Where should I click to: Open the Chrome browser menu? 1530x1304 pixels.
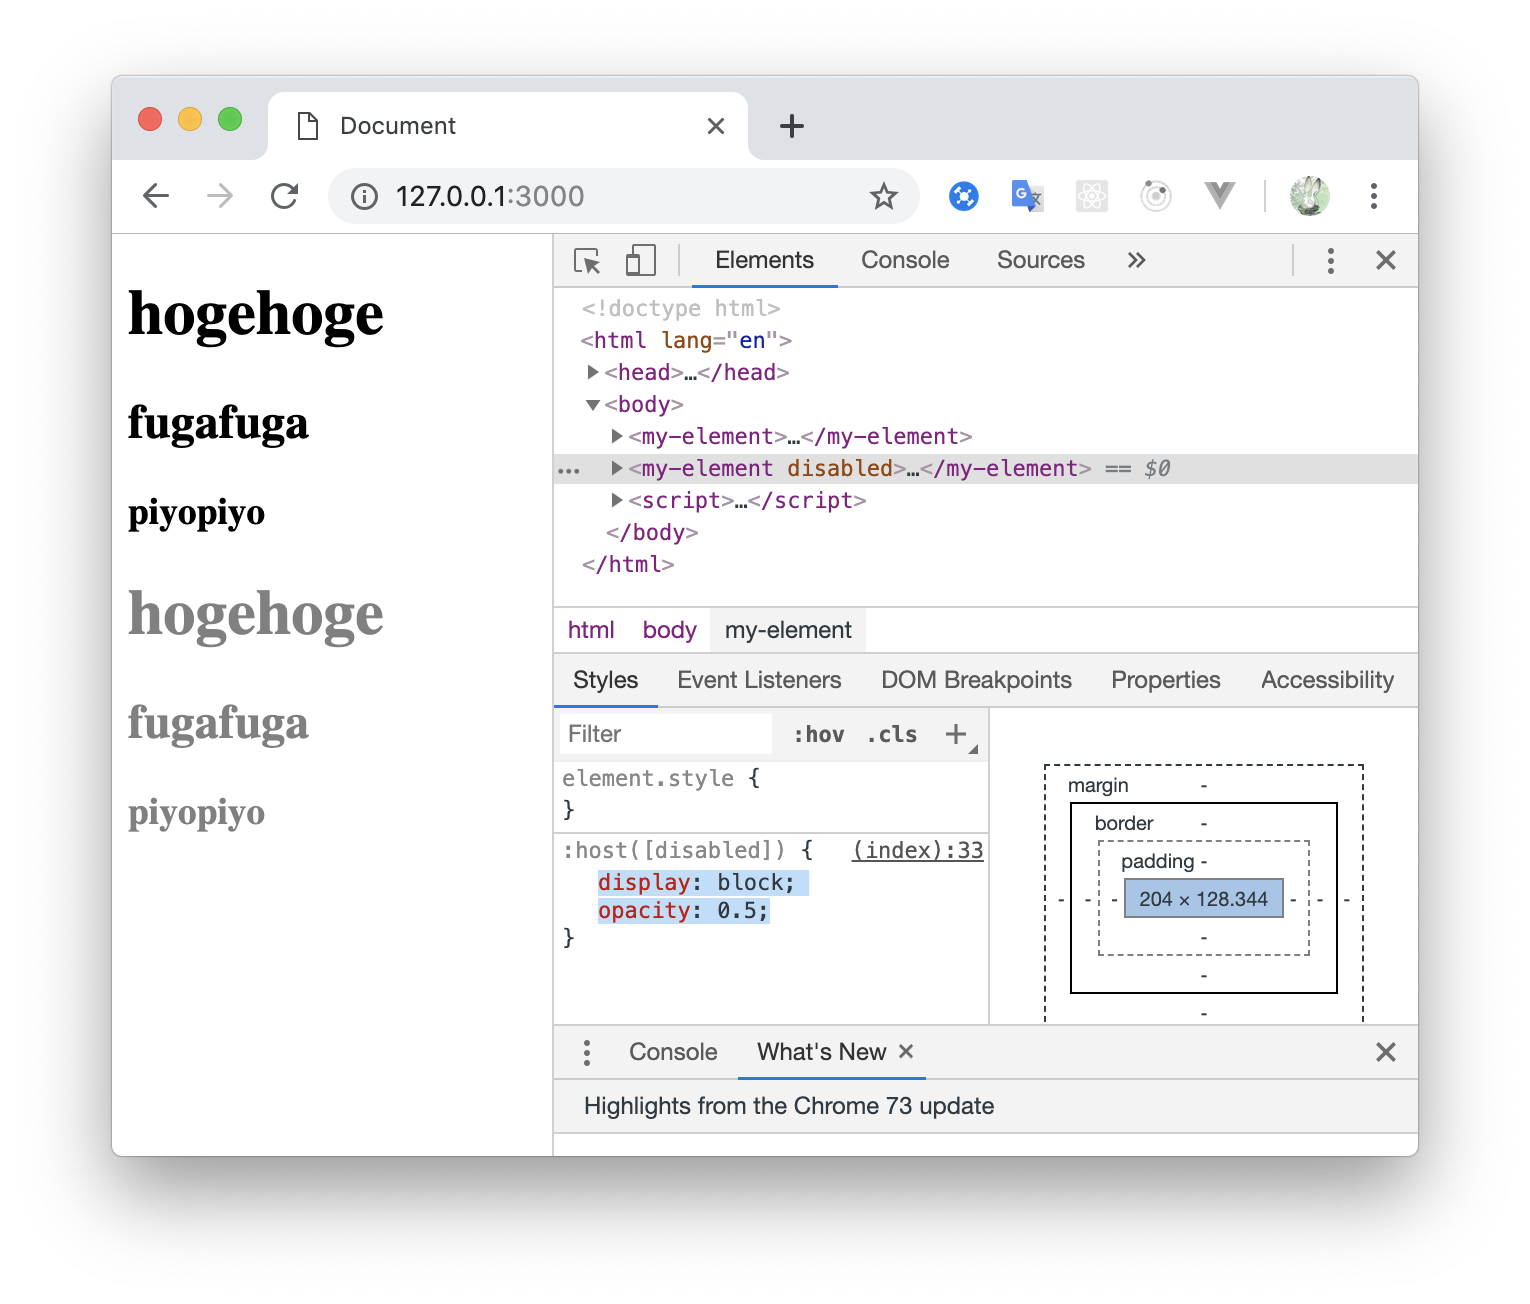point(1374,196)
